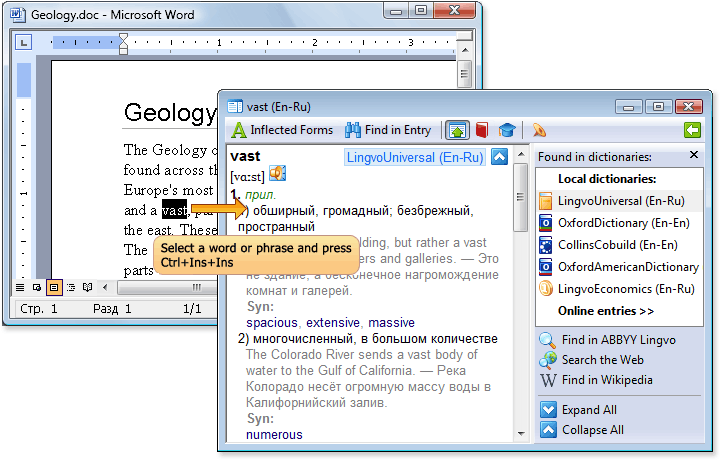Viewport: 723px width, 461px height.
Task: Minimize the vast (En-Ru) window
Action: 629,107
